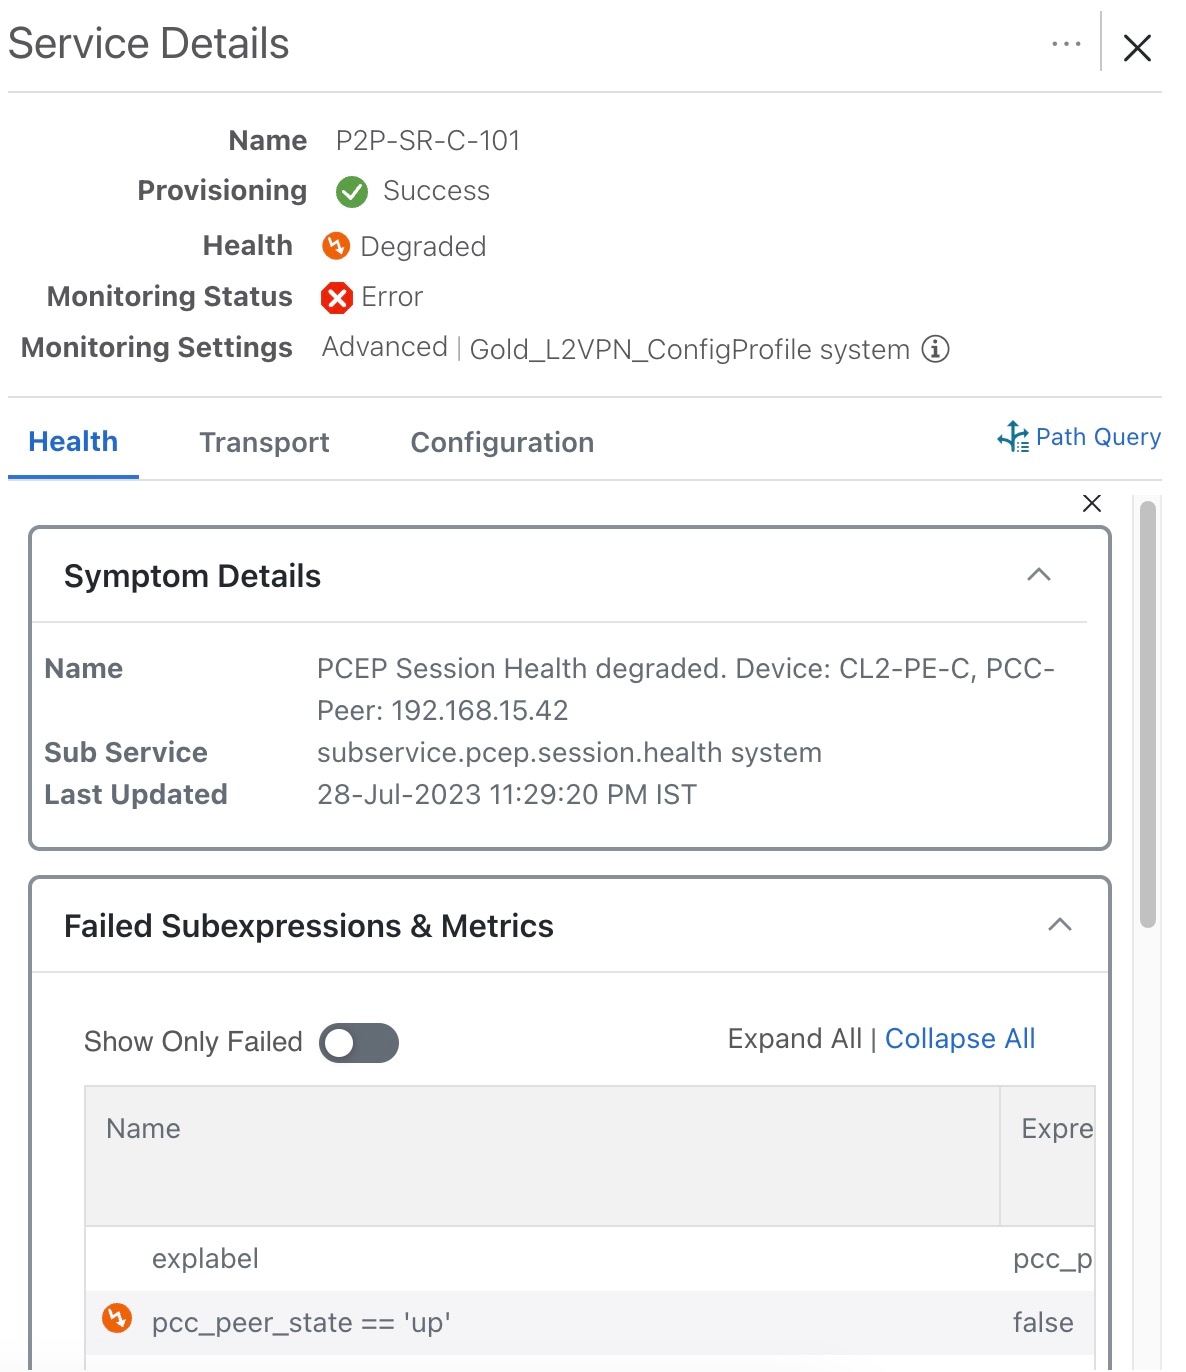Open the Gold_L2VPN_ConfigProfile info icon

coord(935,349)
